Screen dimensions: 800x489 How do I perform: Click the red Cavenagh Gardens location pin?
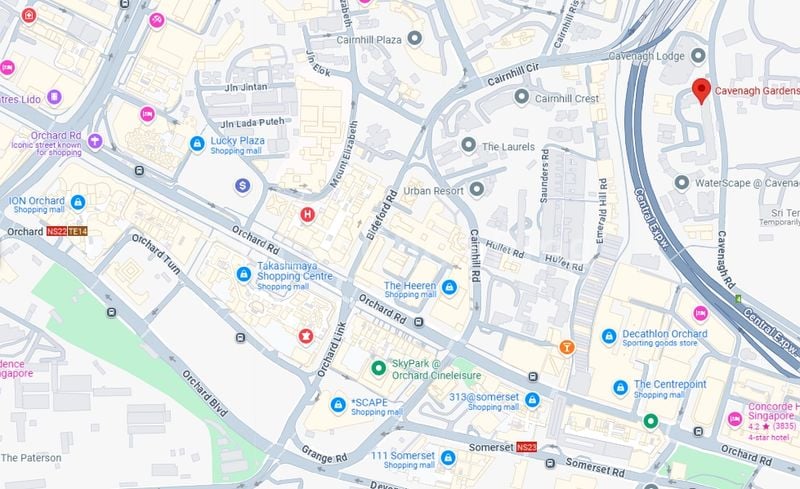tap(702, 91)
